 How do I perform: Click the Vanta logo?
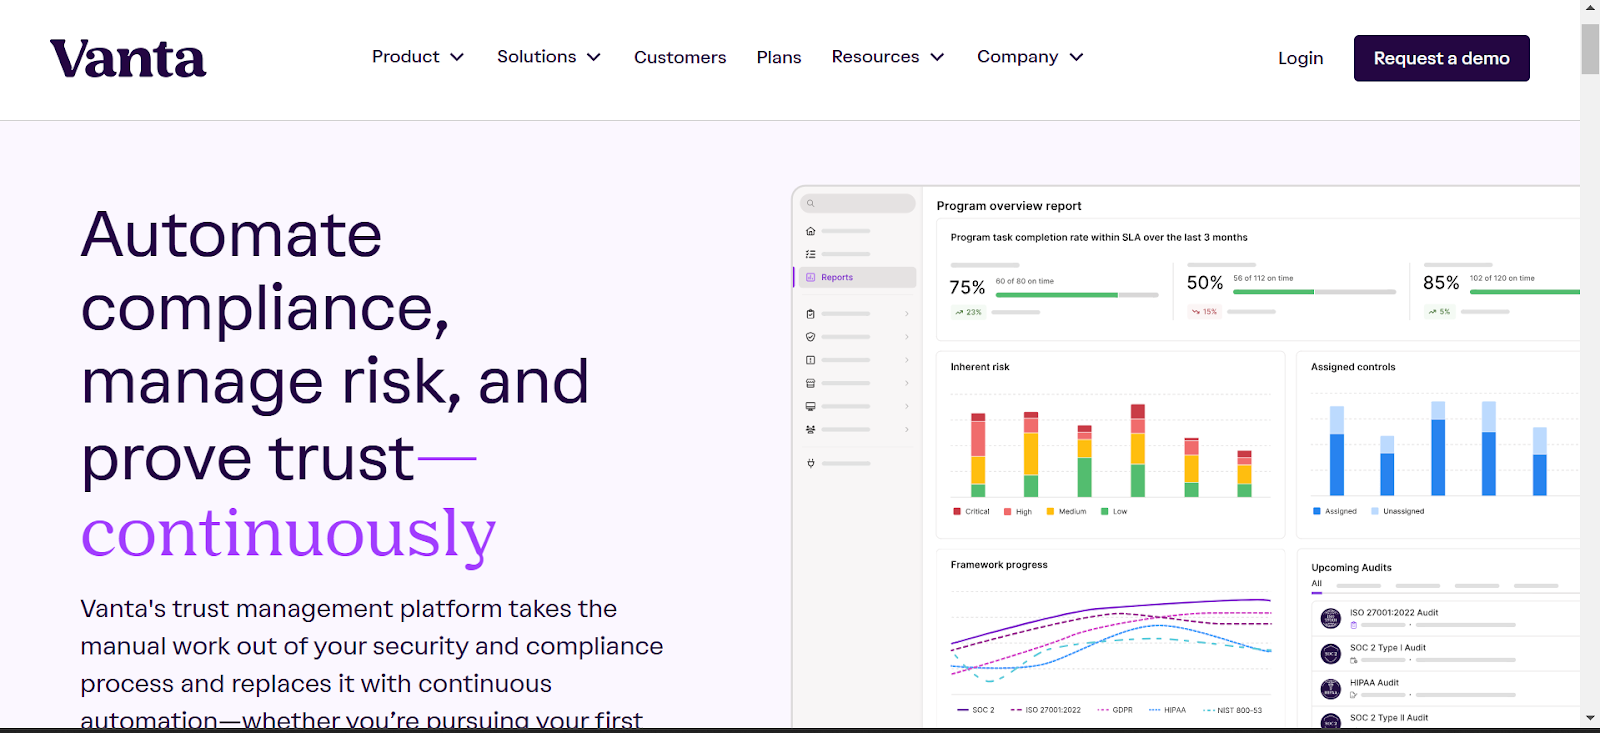click(x=128, y=59)
